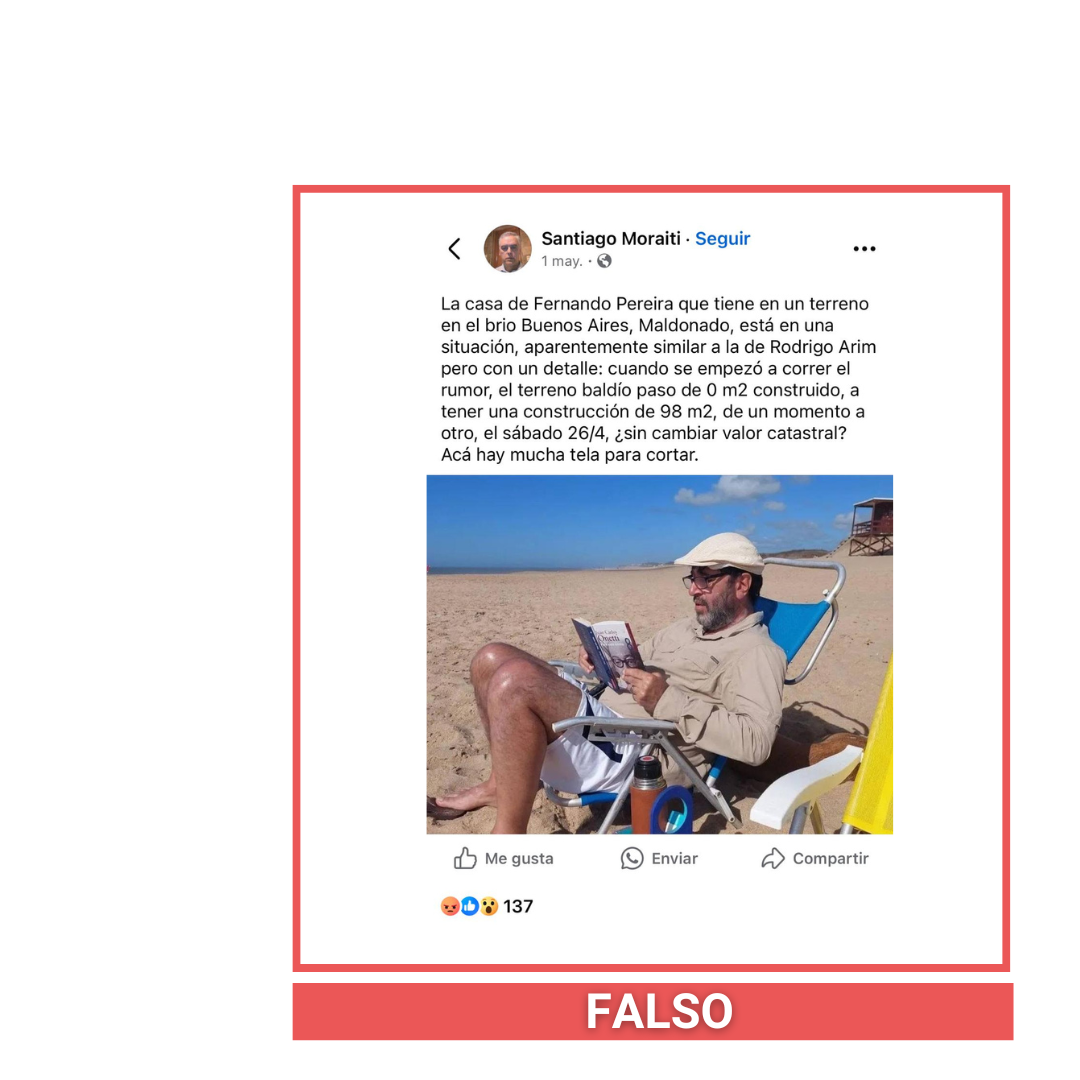
Task: Open the beach photo of the post
Action: coord(659,654)
